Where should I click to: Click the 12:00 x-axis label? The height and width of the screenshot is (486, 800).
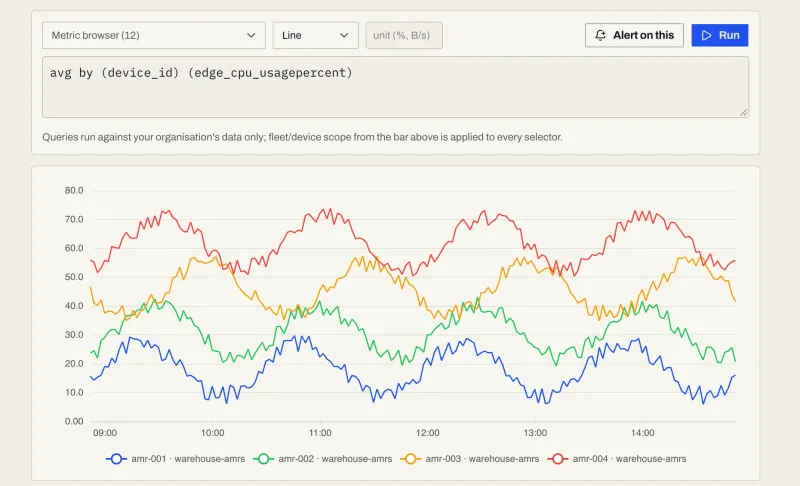click(428, 433)
